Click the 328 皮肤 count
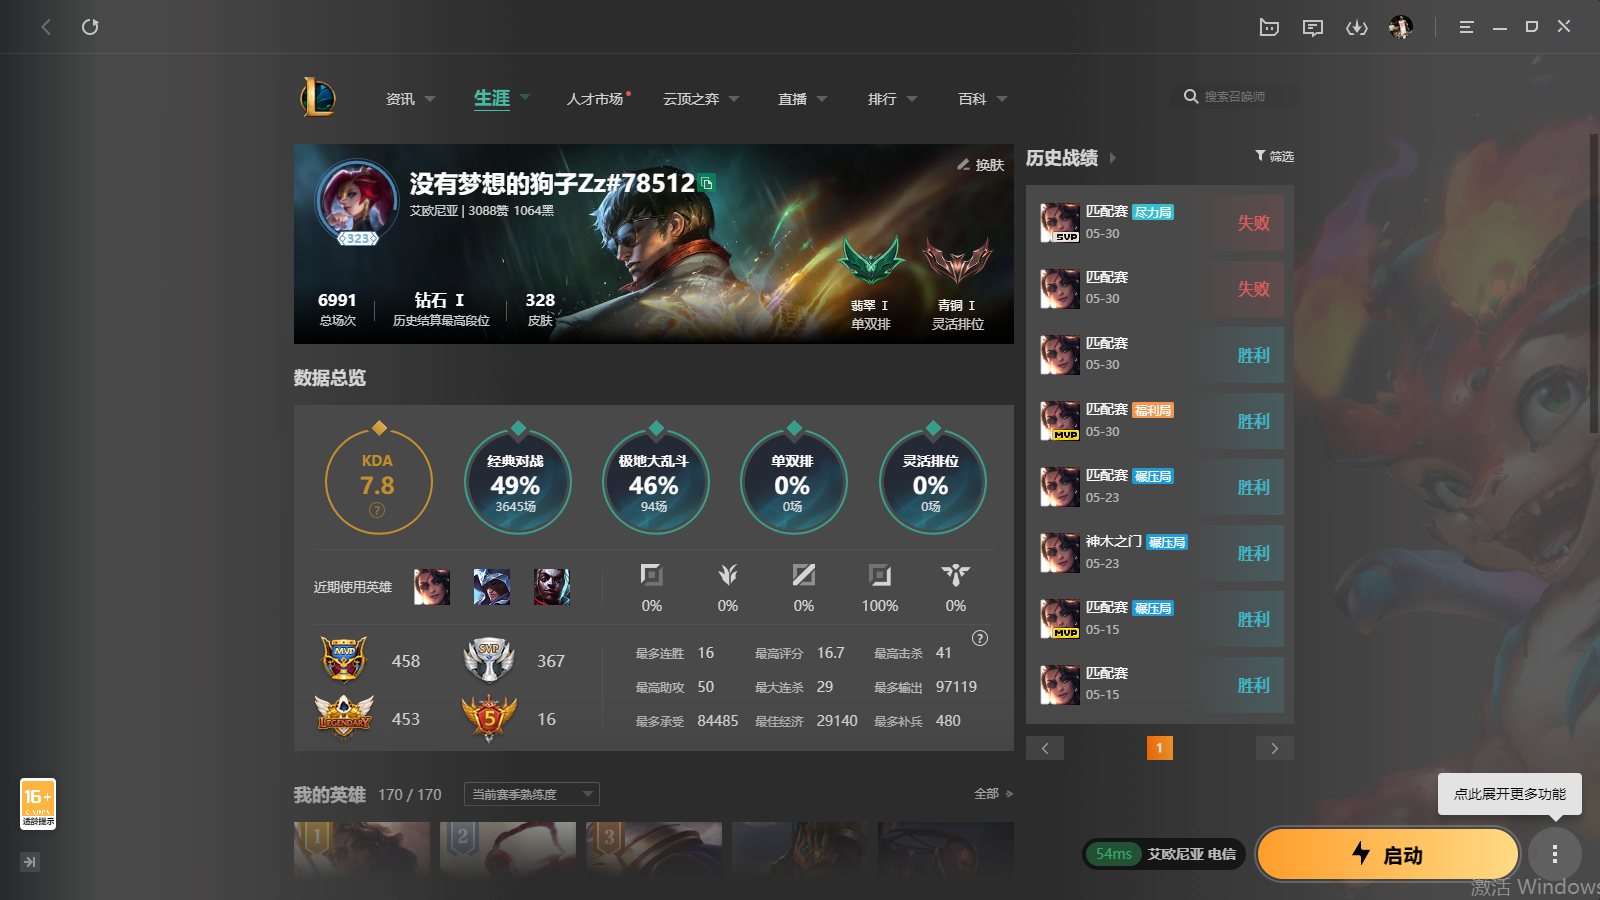 pos(540,309)
